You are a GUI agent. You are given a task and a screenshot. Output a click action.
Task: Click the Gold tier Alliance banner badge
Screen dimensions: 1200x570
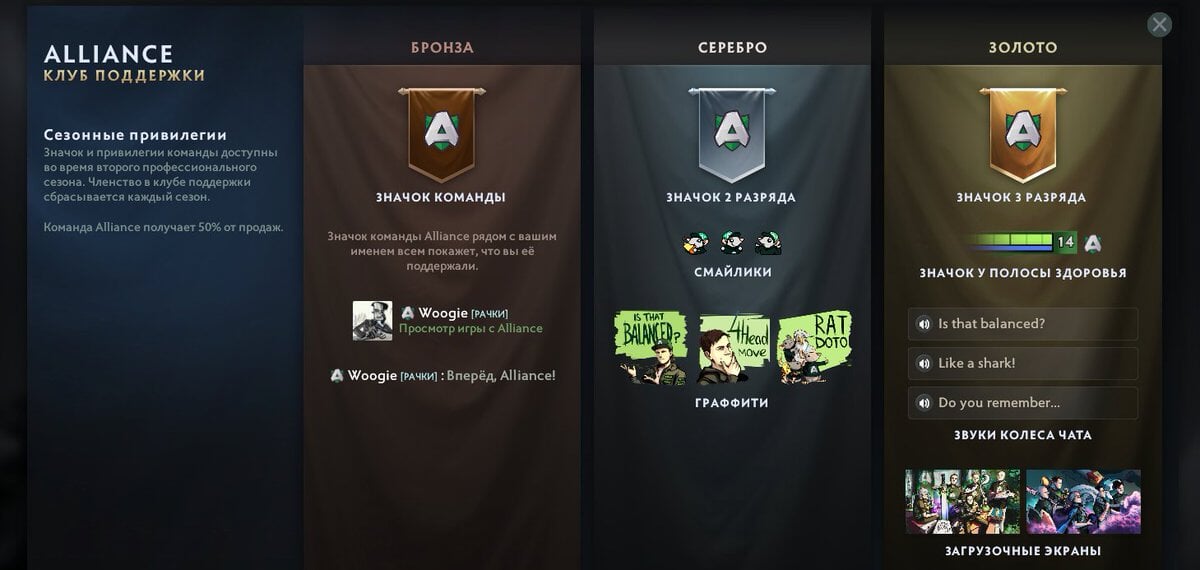1021,133
